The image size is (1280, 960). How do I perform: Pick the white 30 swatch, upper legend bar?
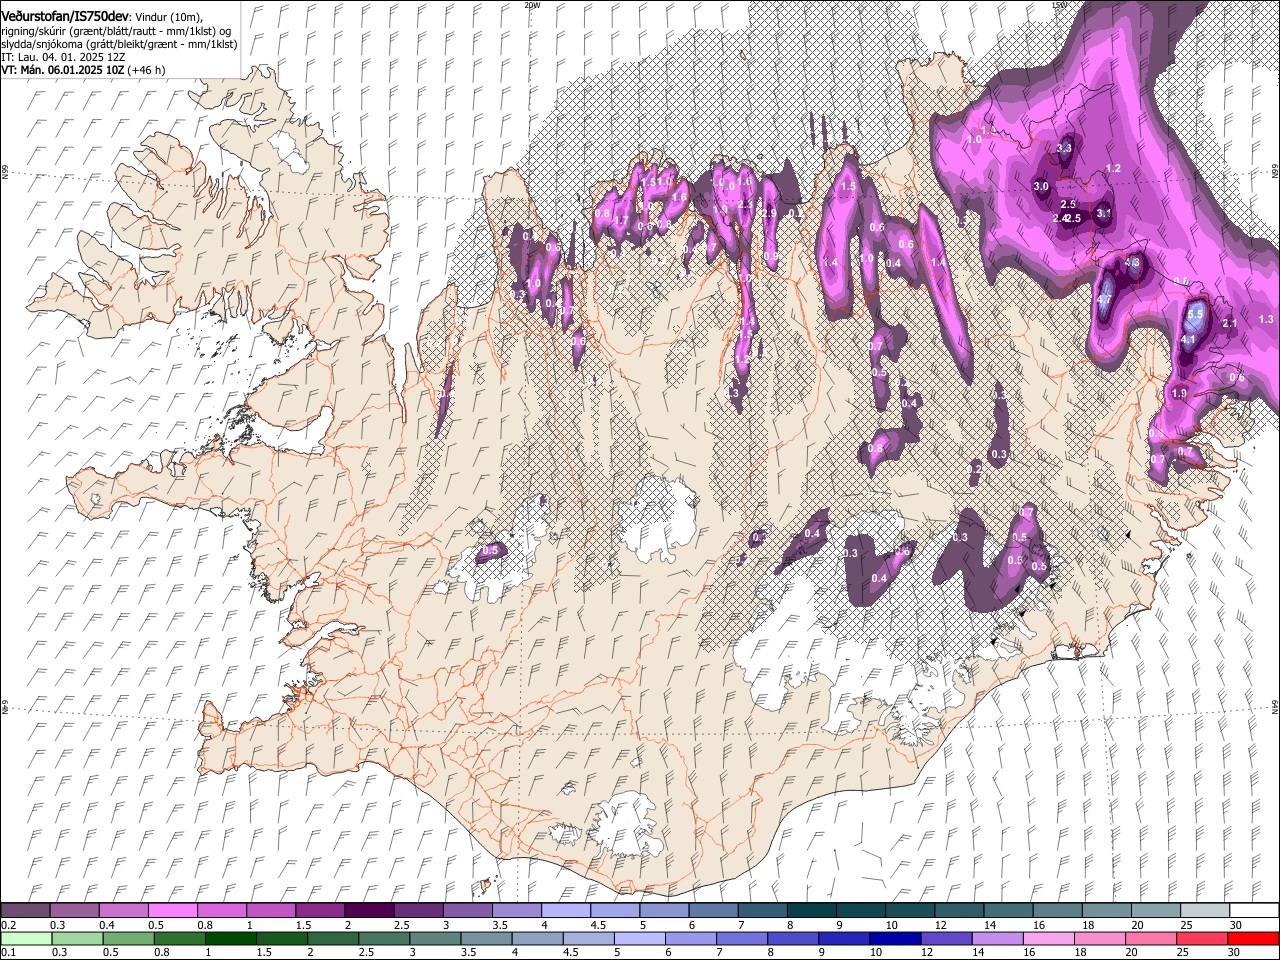click(1253, 910)
